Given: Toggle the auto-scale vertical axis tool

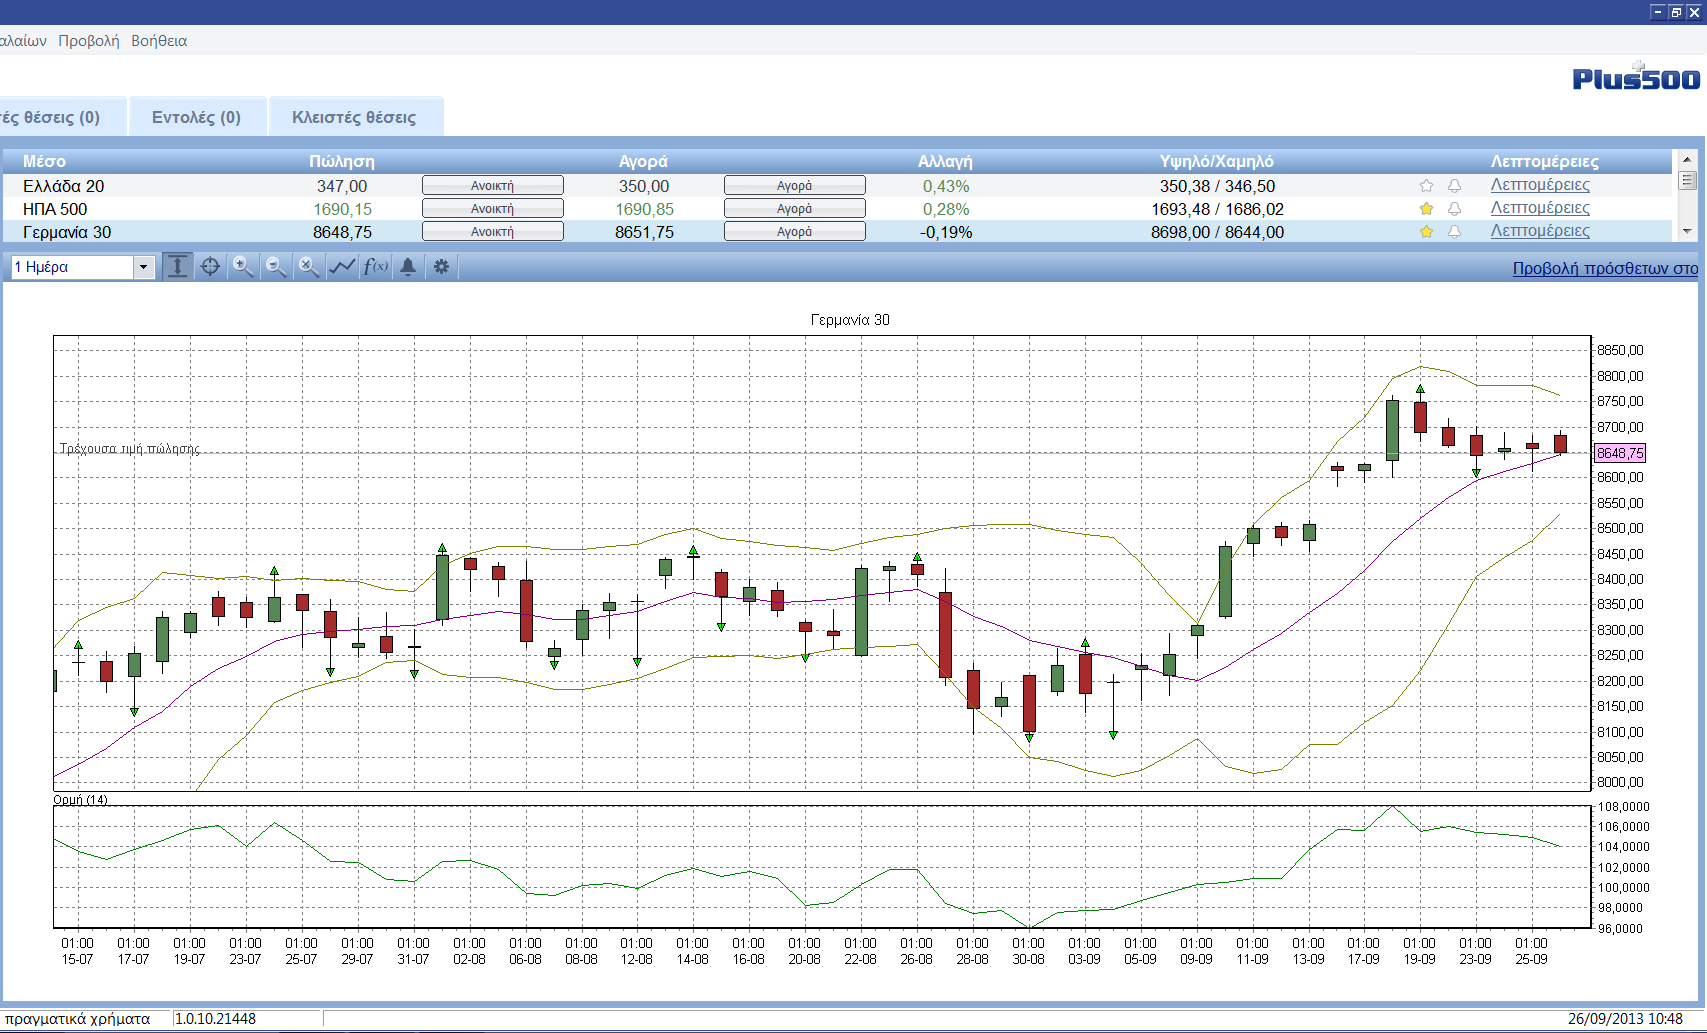Looking at the screenshot, I should [177, 266].
